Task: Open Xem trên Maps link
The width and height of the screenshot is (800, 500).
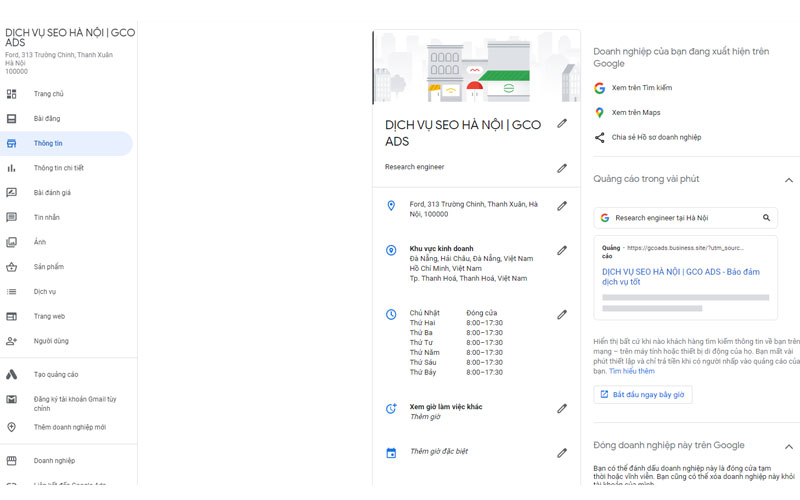Action: pyautogui.click(x=635, y=113)
